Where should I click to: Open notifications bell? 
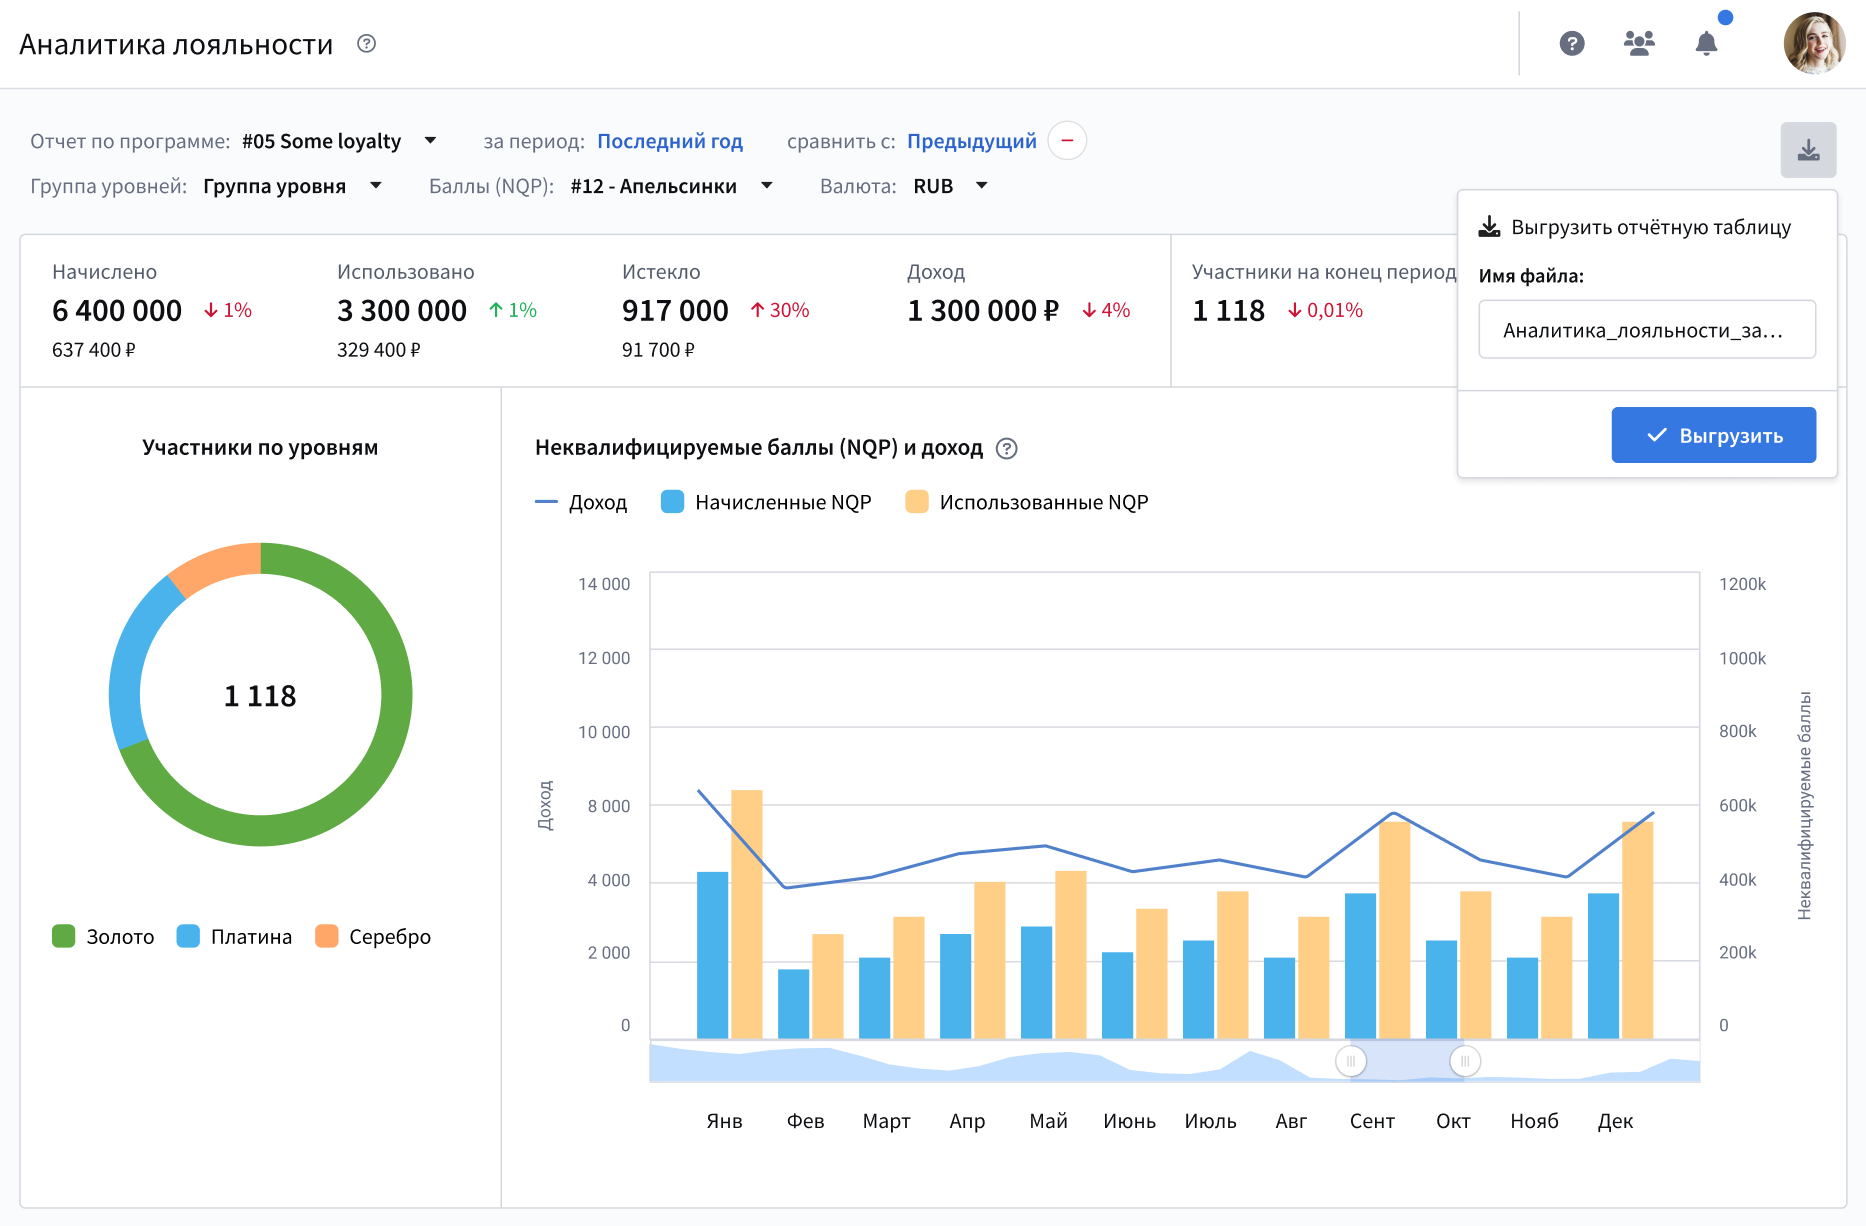tap(1707, 43)
